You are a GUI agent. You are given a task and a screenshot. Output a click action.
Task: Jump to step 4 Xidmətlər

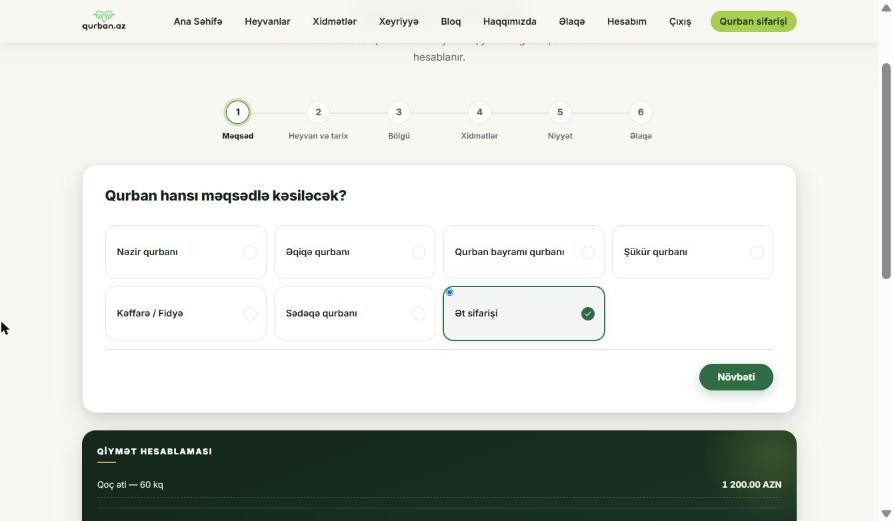(x=479, y=112)
